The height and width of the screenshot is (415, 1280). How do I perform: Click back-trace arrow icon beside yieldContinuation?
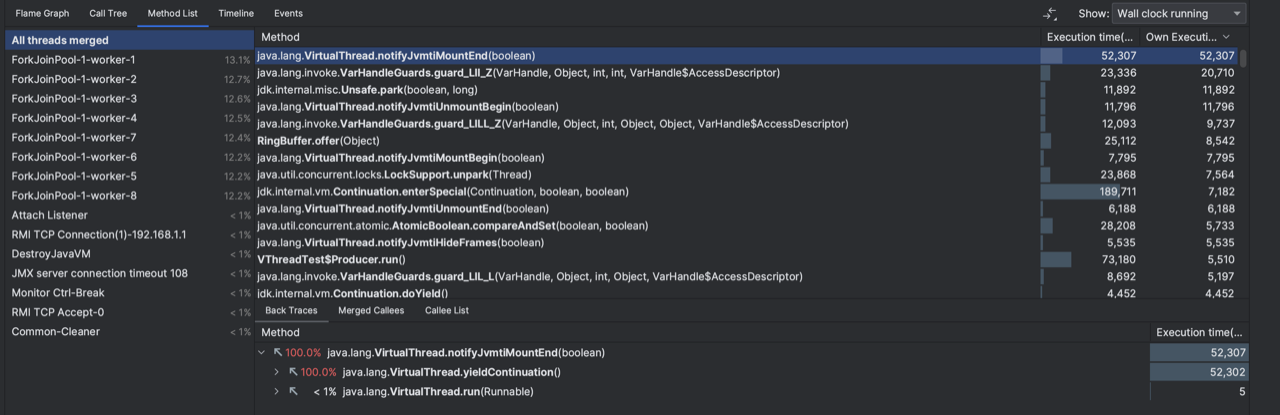(293, 372)
